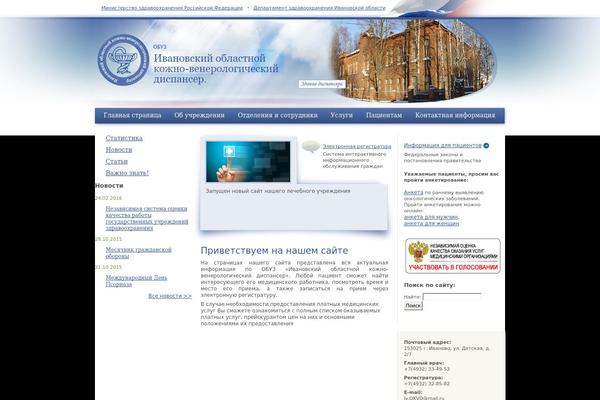Open the Главная страница menu item
The height and width of the screenshot is (400, 600).
click(132, 115)
